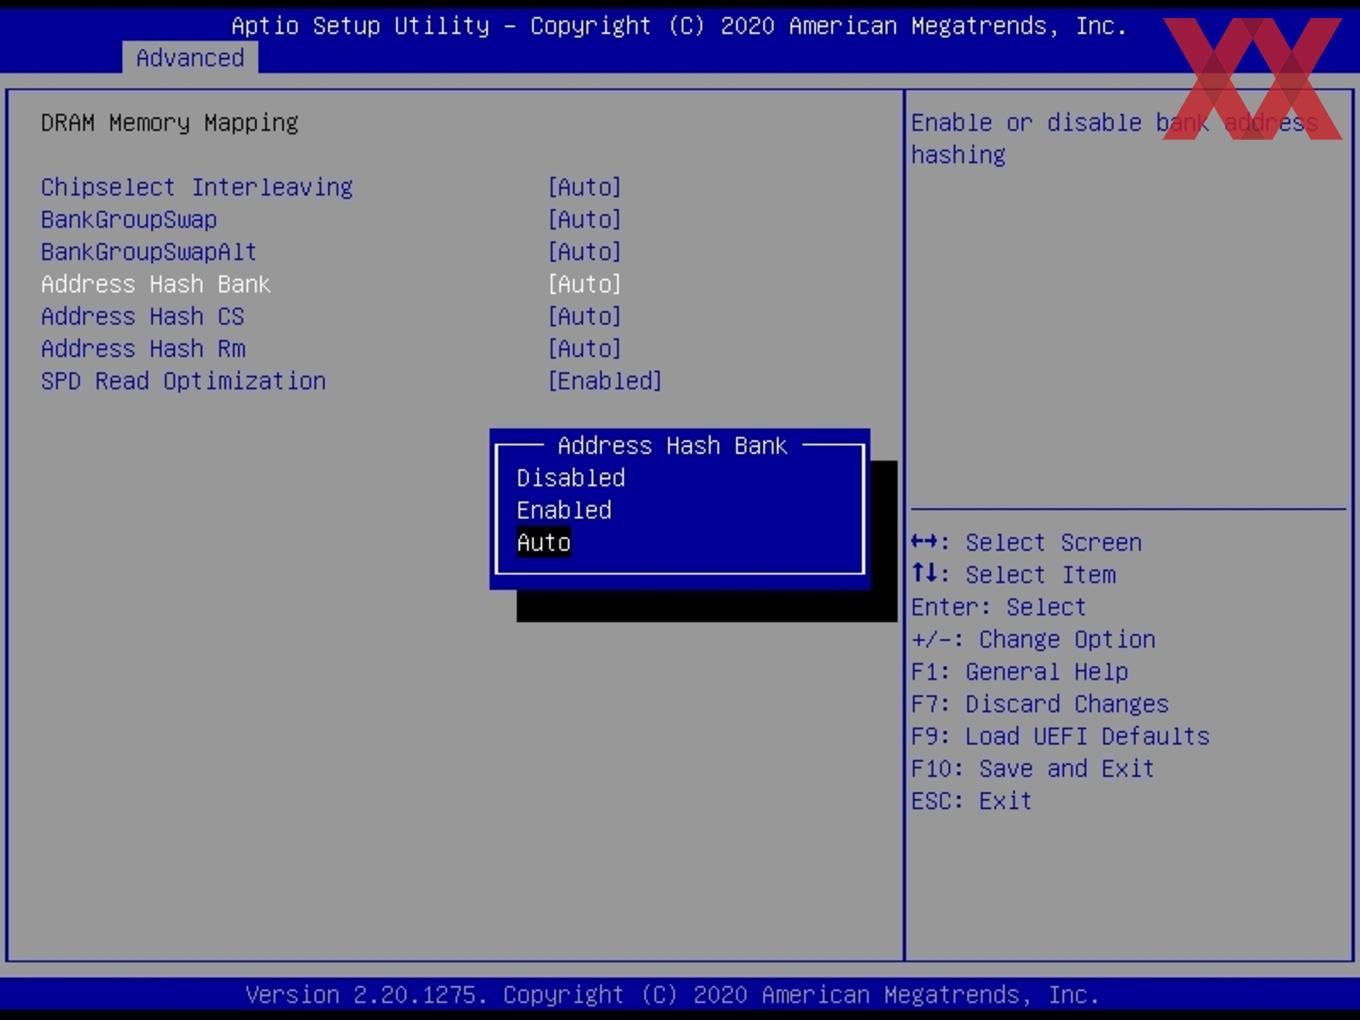Click the F9: Load UEFI Defaults hint
Screen dimensions: 1360x1020
coord(1060,736)
